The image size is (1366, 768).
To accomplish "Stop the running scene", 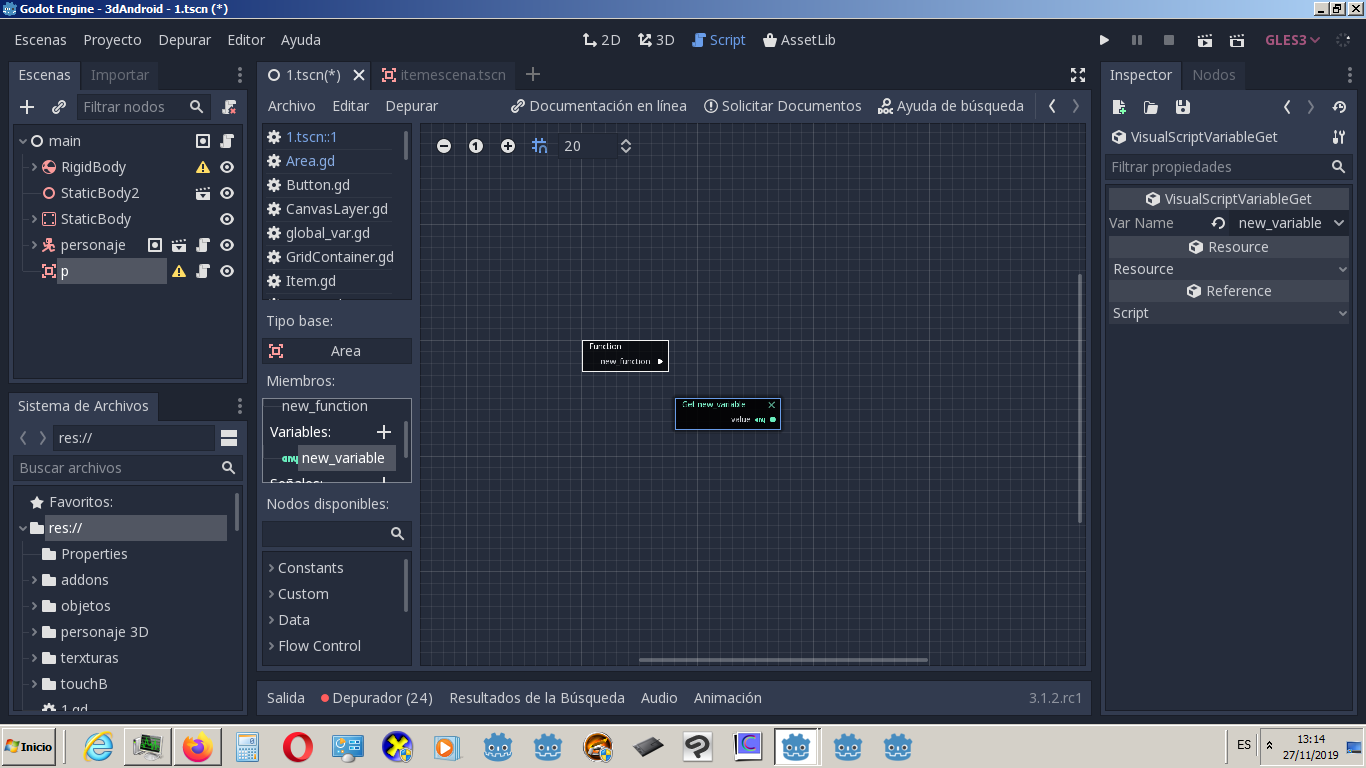I will tap(1169, 40).
